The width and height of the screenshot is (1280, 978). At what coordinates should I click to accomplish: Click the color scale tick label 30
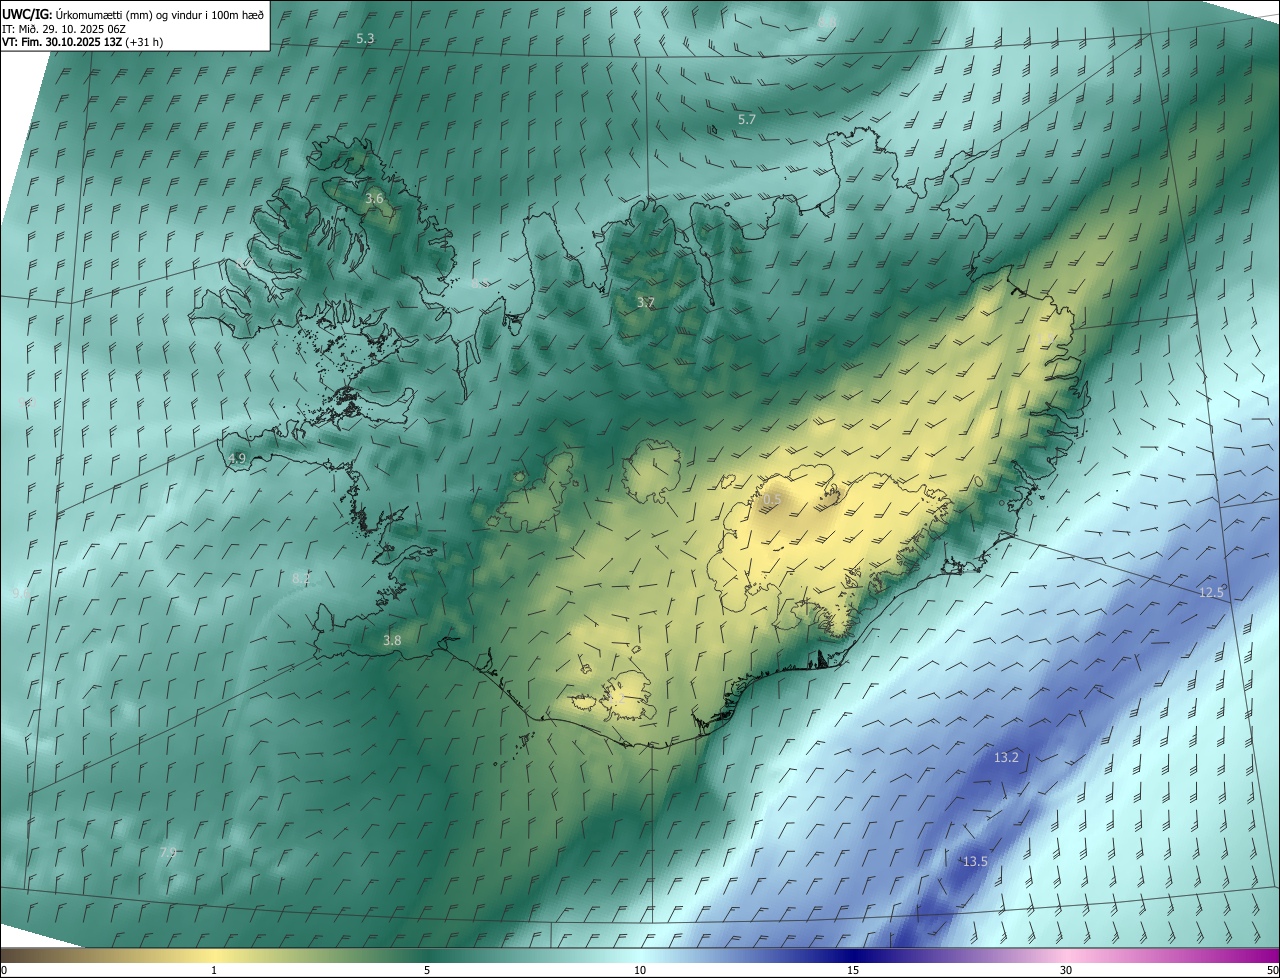click(x=1066, y=970)
